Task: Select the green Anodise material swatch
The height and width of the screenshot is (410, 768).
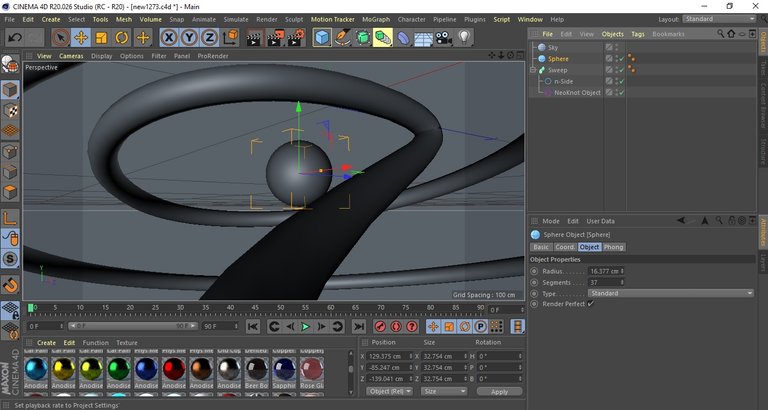Action: point(119,369)
